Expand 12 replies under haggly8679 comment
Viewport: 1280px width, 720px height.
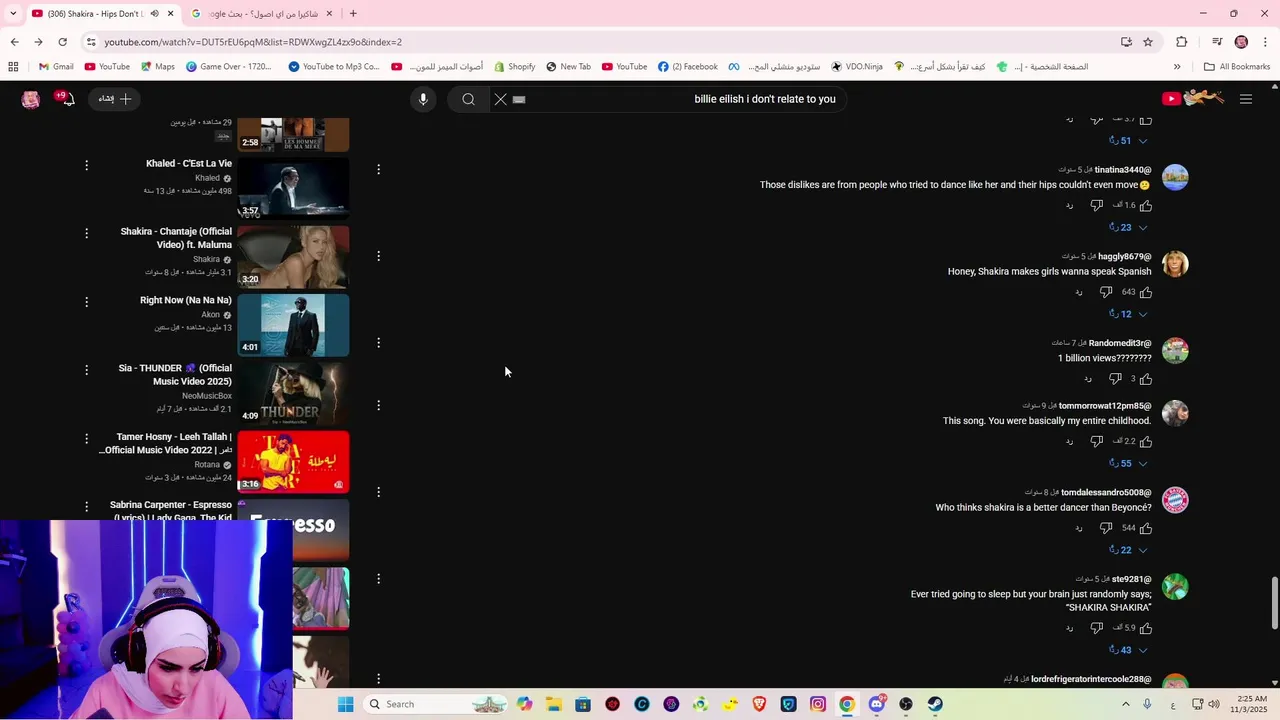click(x=1128, y=315)
